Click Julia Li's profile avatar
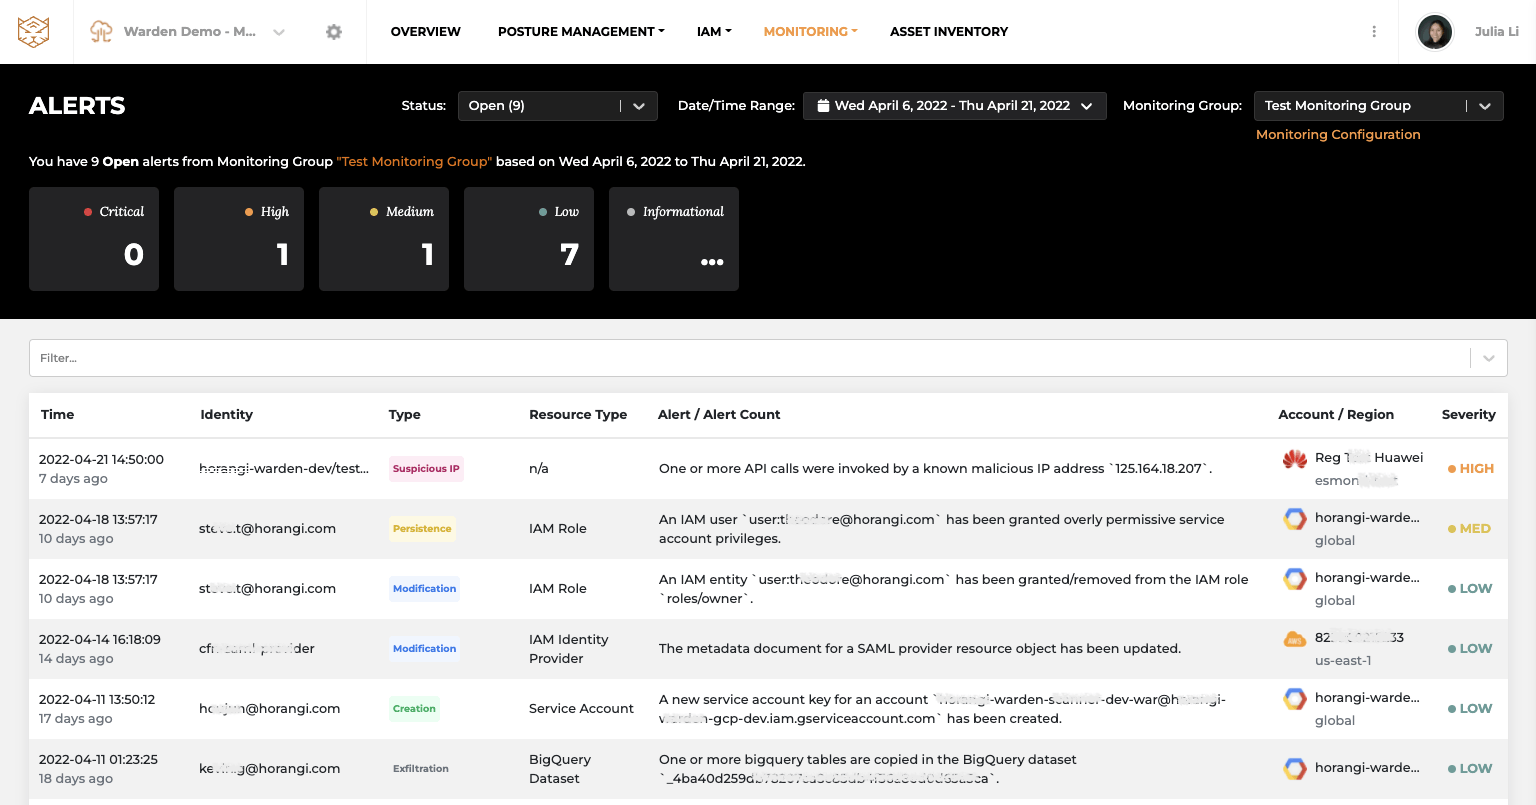The height and width of the screenshot is (805, 1536). click(x=1435, y=32)
